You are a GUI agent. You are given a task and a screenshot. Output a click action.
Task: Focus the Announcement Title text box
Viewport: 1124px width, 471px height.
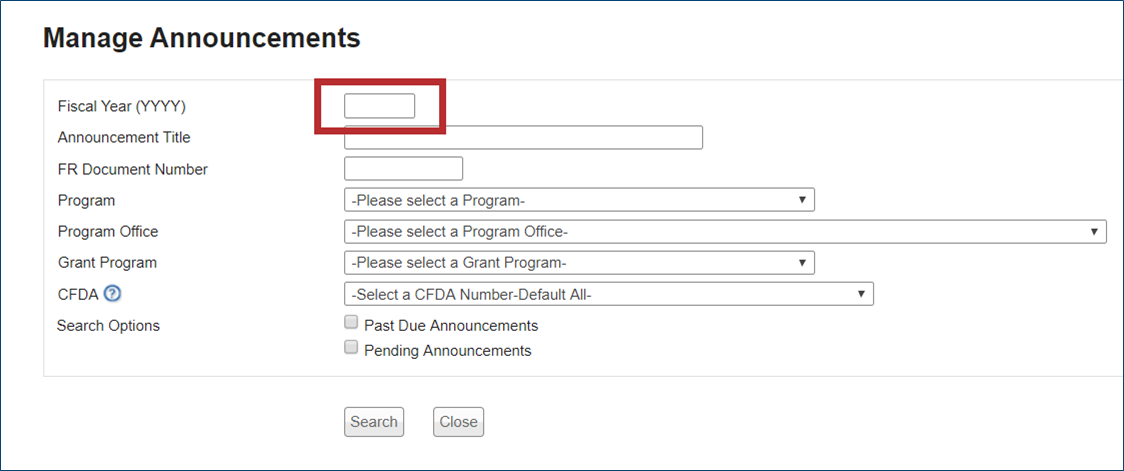click(x=523, y=138)
